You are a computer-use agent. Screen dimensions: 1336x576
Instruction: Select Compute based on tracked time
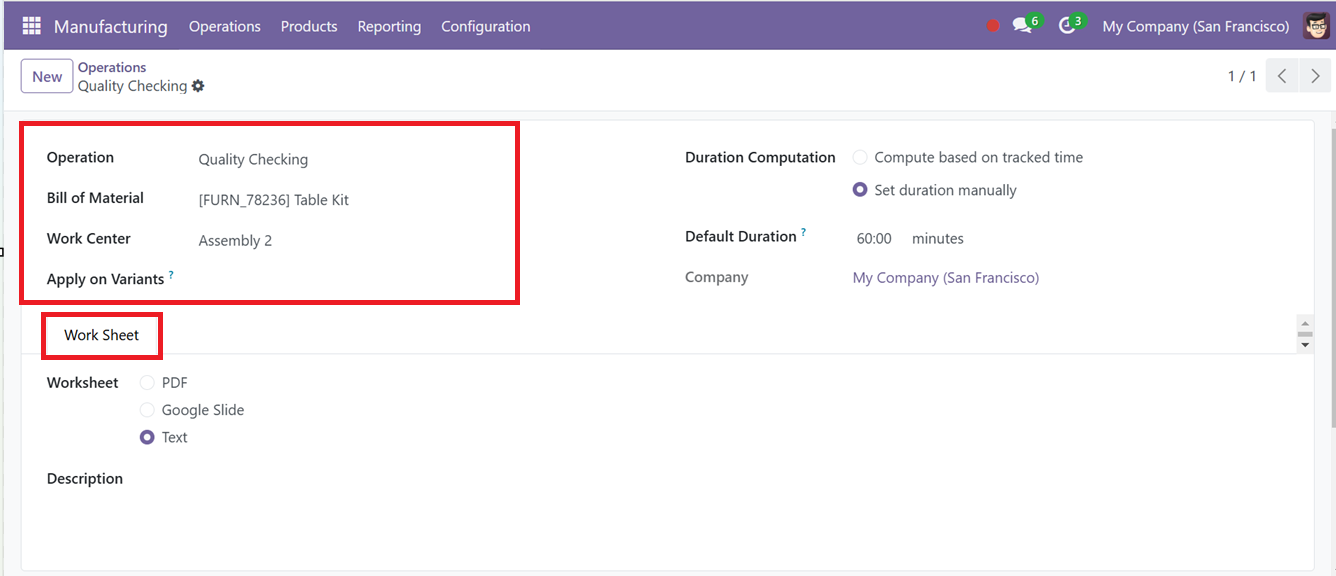point(860,157)
